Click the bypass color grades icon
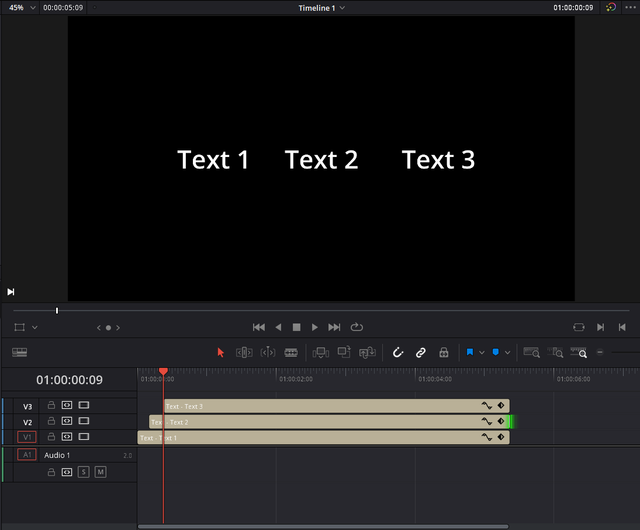Image resolution: width=640 pixels, height=530 pixels. coord(611,7)
